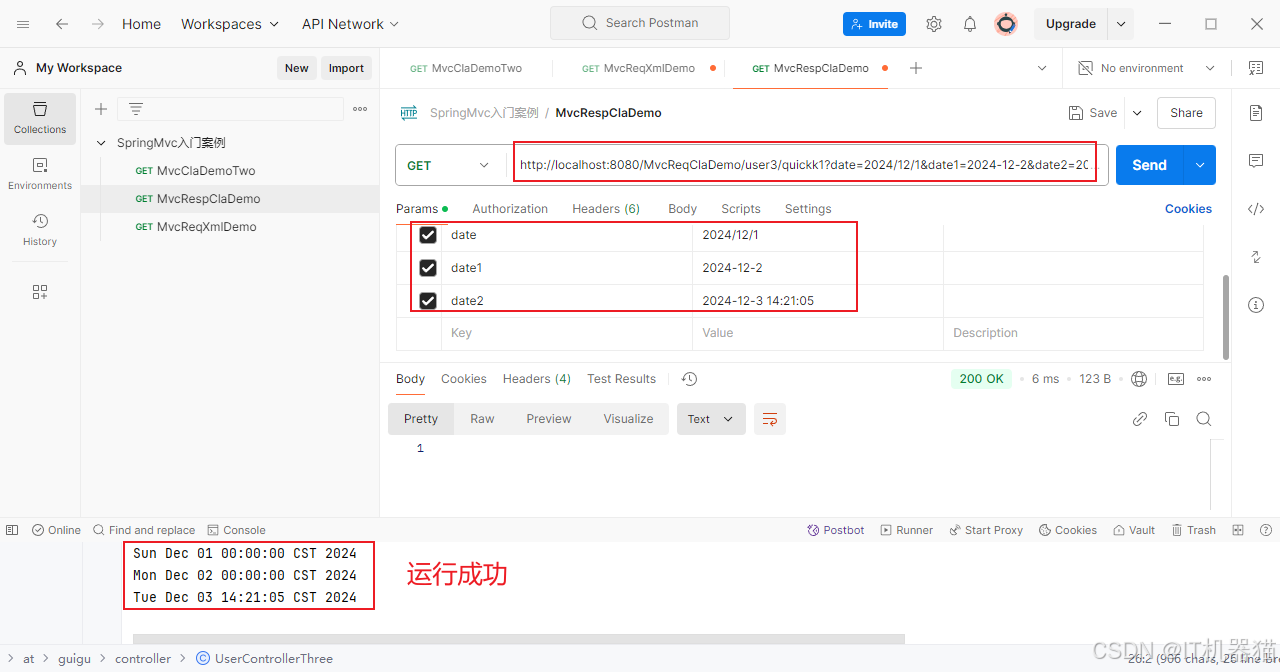Open the request info icon

click(1256, 305)
